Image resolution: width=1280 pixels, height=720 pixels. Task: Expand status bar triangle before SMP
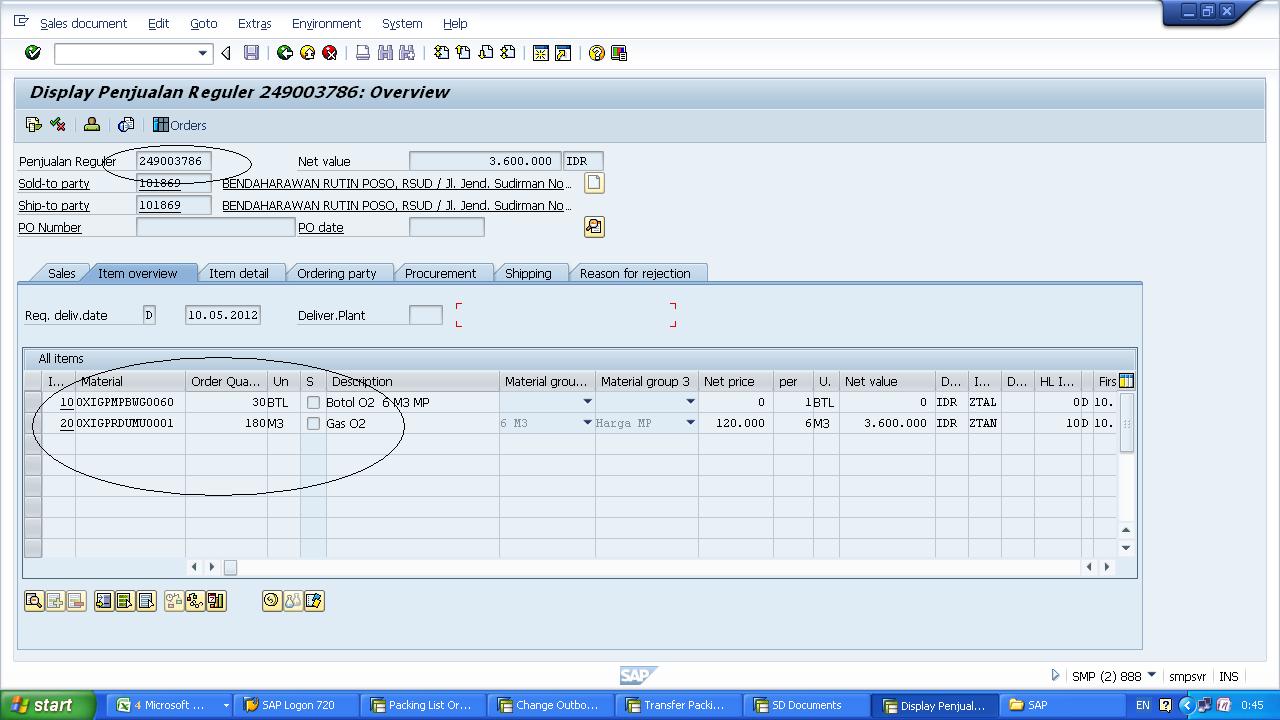pyautogui.click(x=1055, y=675)
